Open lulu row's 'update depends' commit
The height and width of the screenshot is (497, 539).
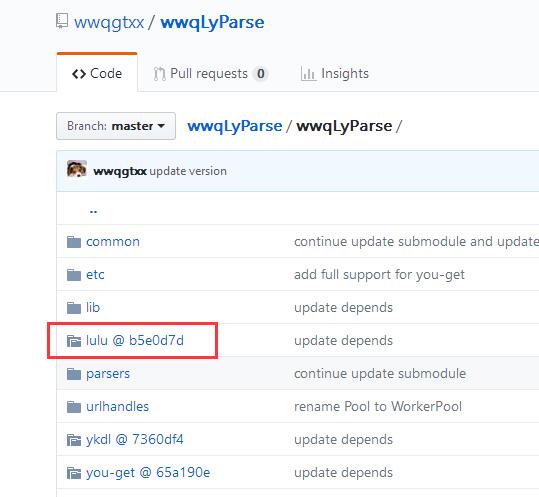pyautogui.click(x=343, y=341)
